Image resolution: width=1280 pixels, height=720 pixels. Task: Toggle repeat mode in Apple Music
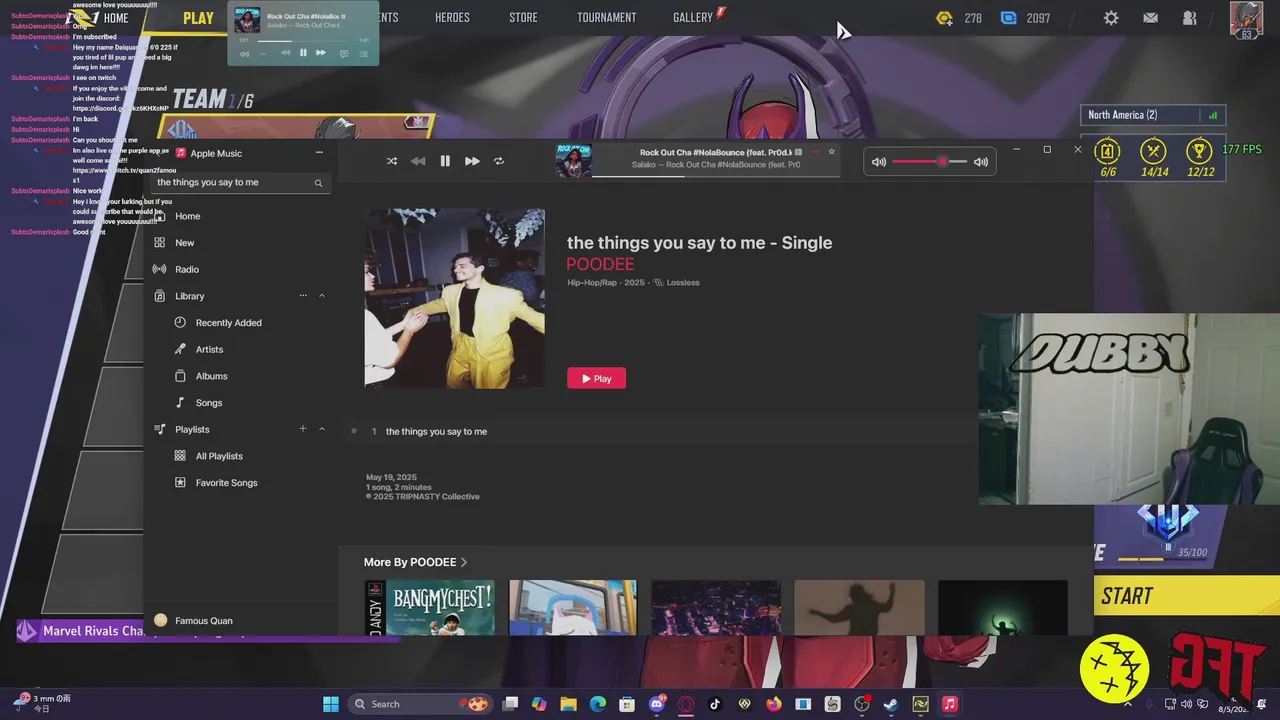(499, 161)
